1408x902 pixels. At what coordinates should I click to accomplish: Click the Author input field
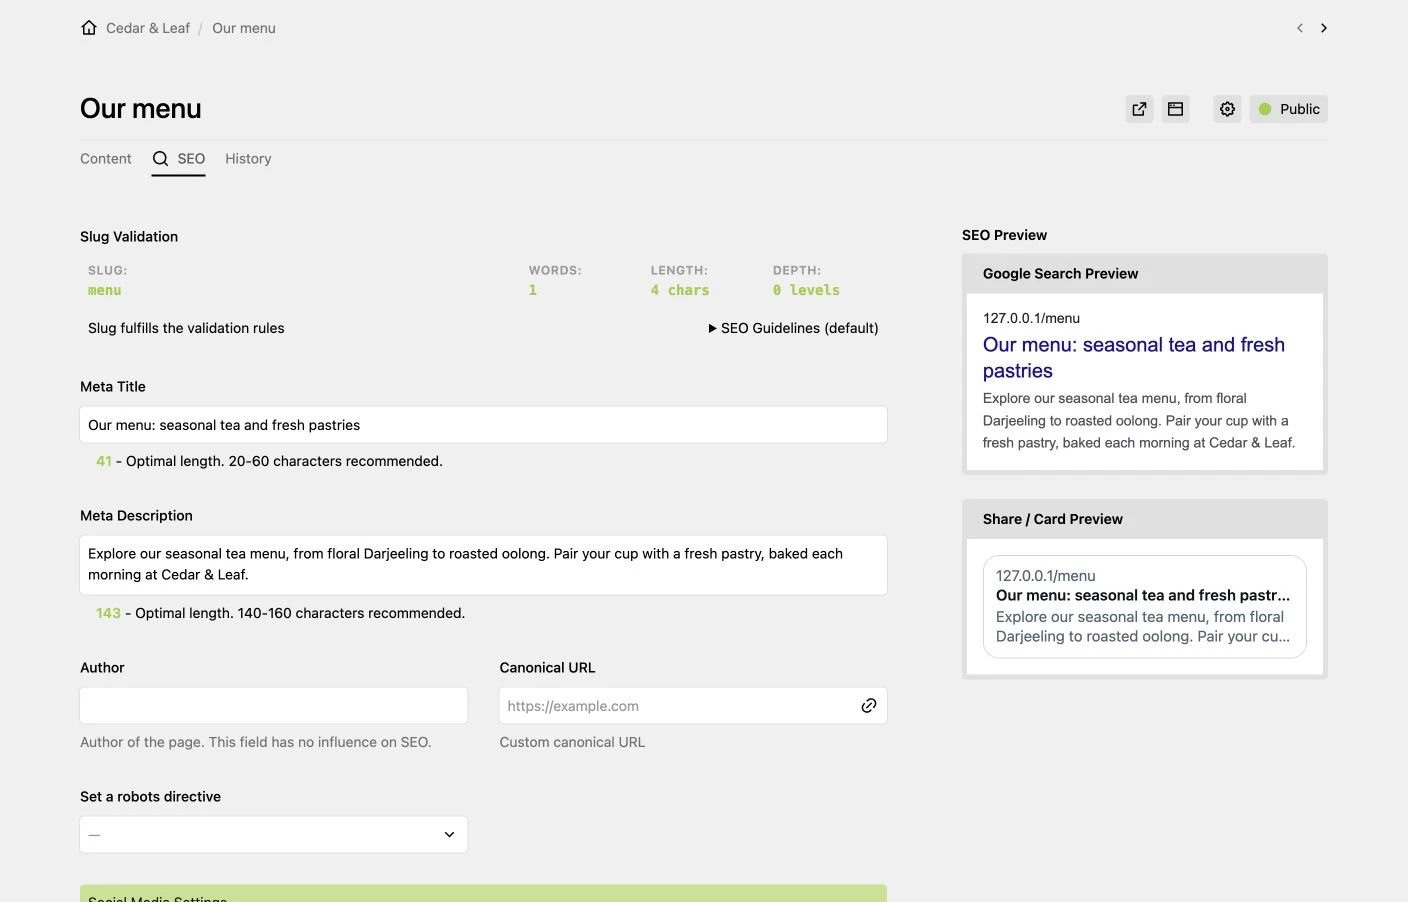click(x=273, y=706)
